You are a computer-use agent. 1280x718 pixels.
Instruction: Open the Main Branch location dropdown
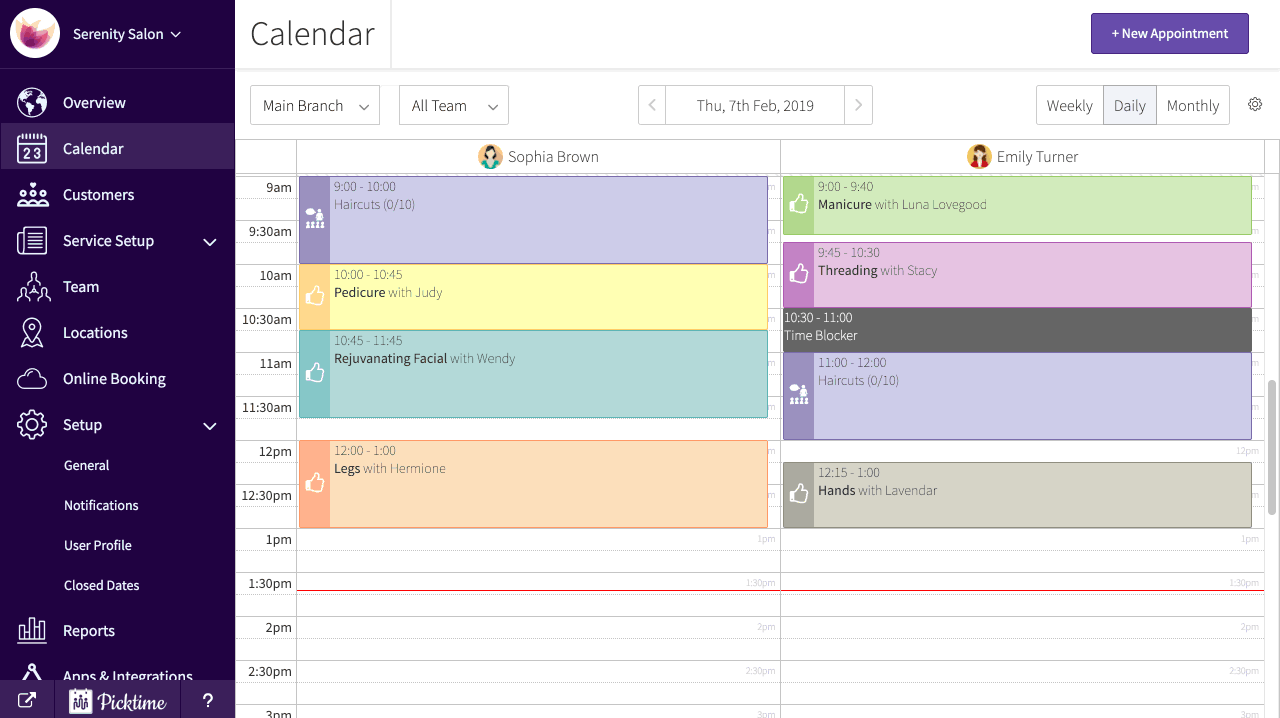coord(314,105)
